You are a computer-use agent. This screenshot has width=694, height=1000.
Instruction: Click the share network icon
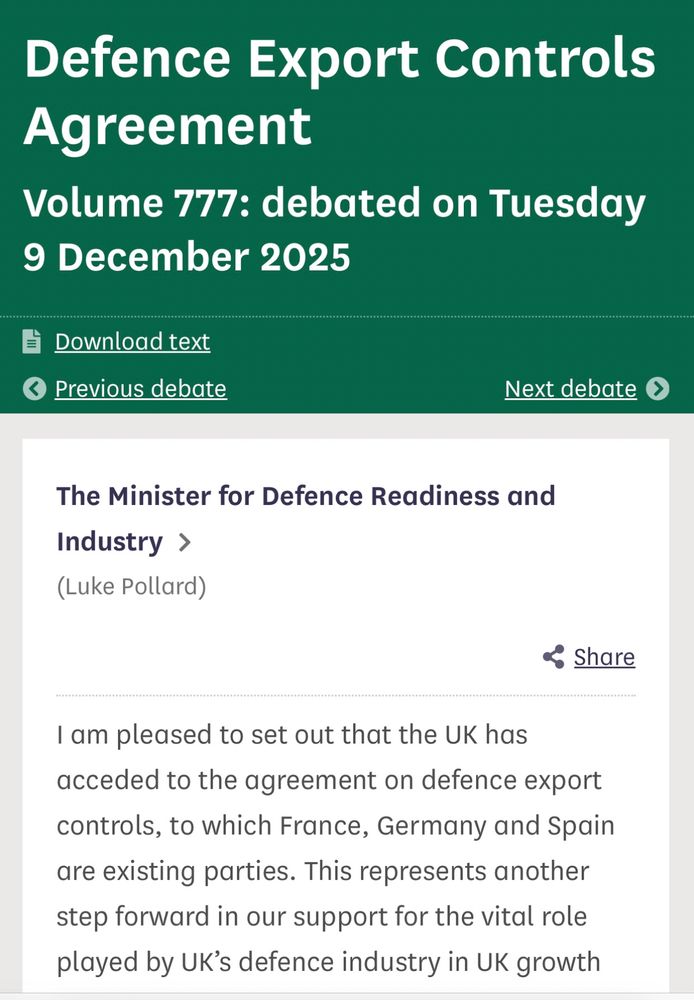click(x=553, y=657)
